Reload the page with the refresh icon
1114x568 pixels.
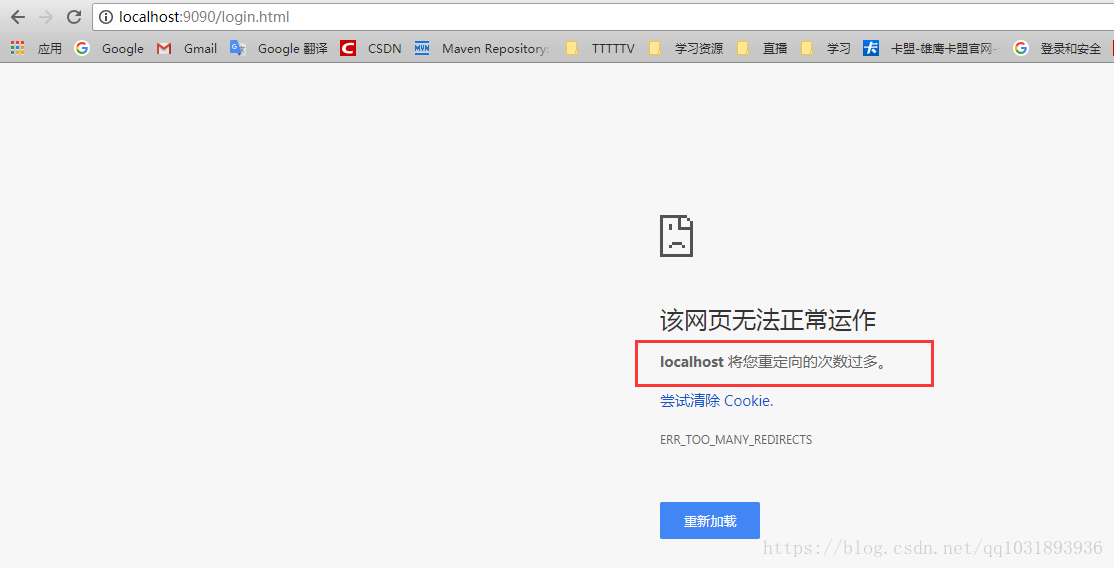(x=74, y=17)
